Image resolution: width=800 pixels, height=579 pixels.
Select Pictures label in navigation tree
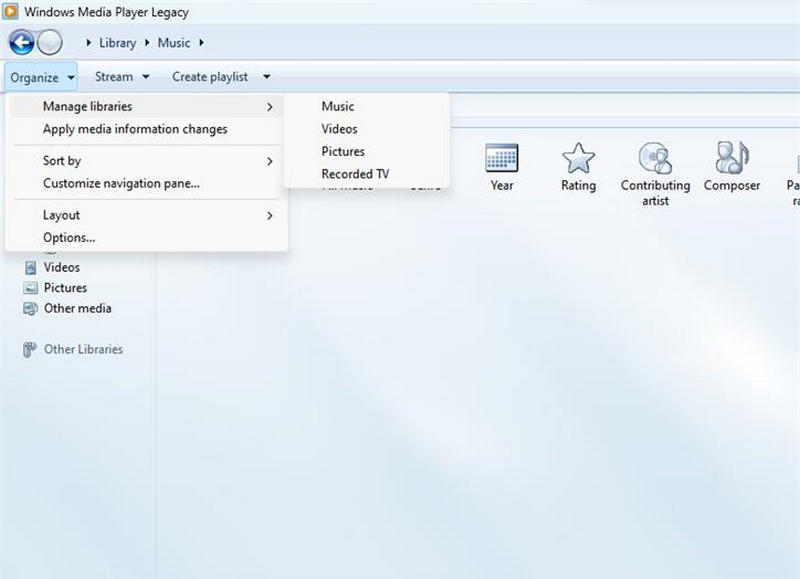[65, 288]
